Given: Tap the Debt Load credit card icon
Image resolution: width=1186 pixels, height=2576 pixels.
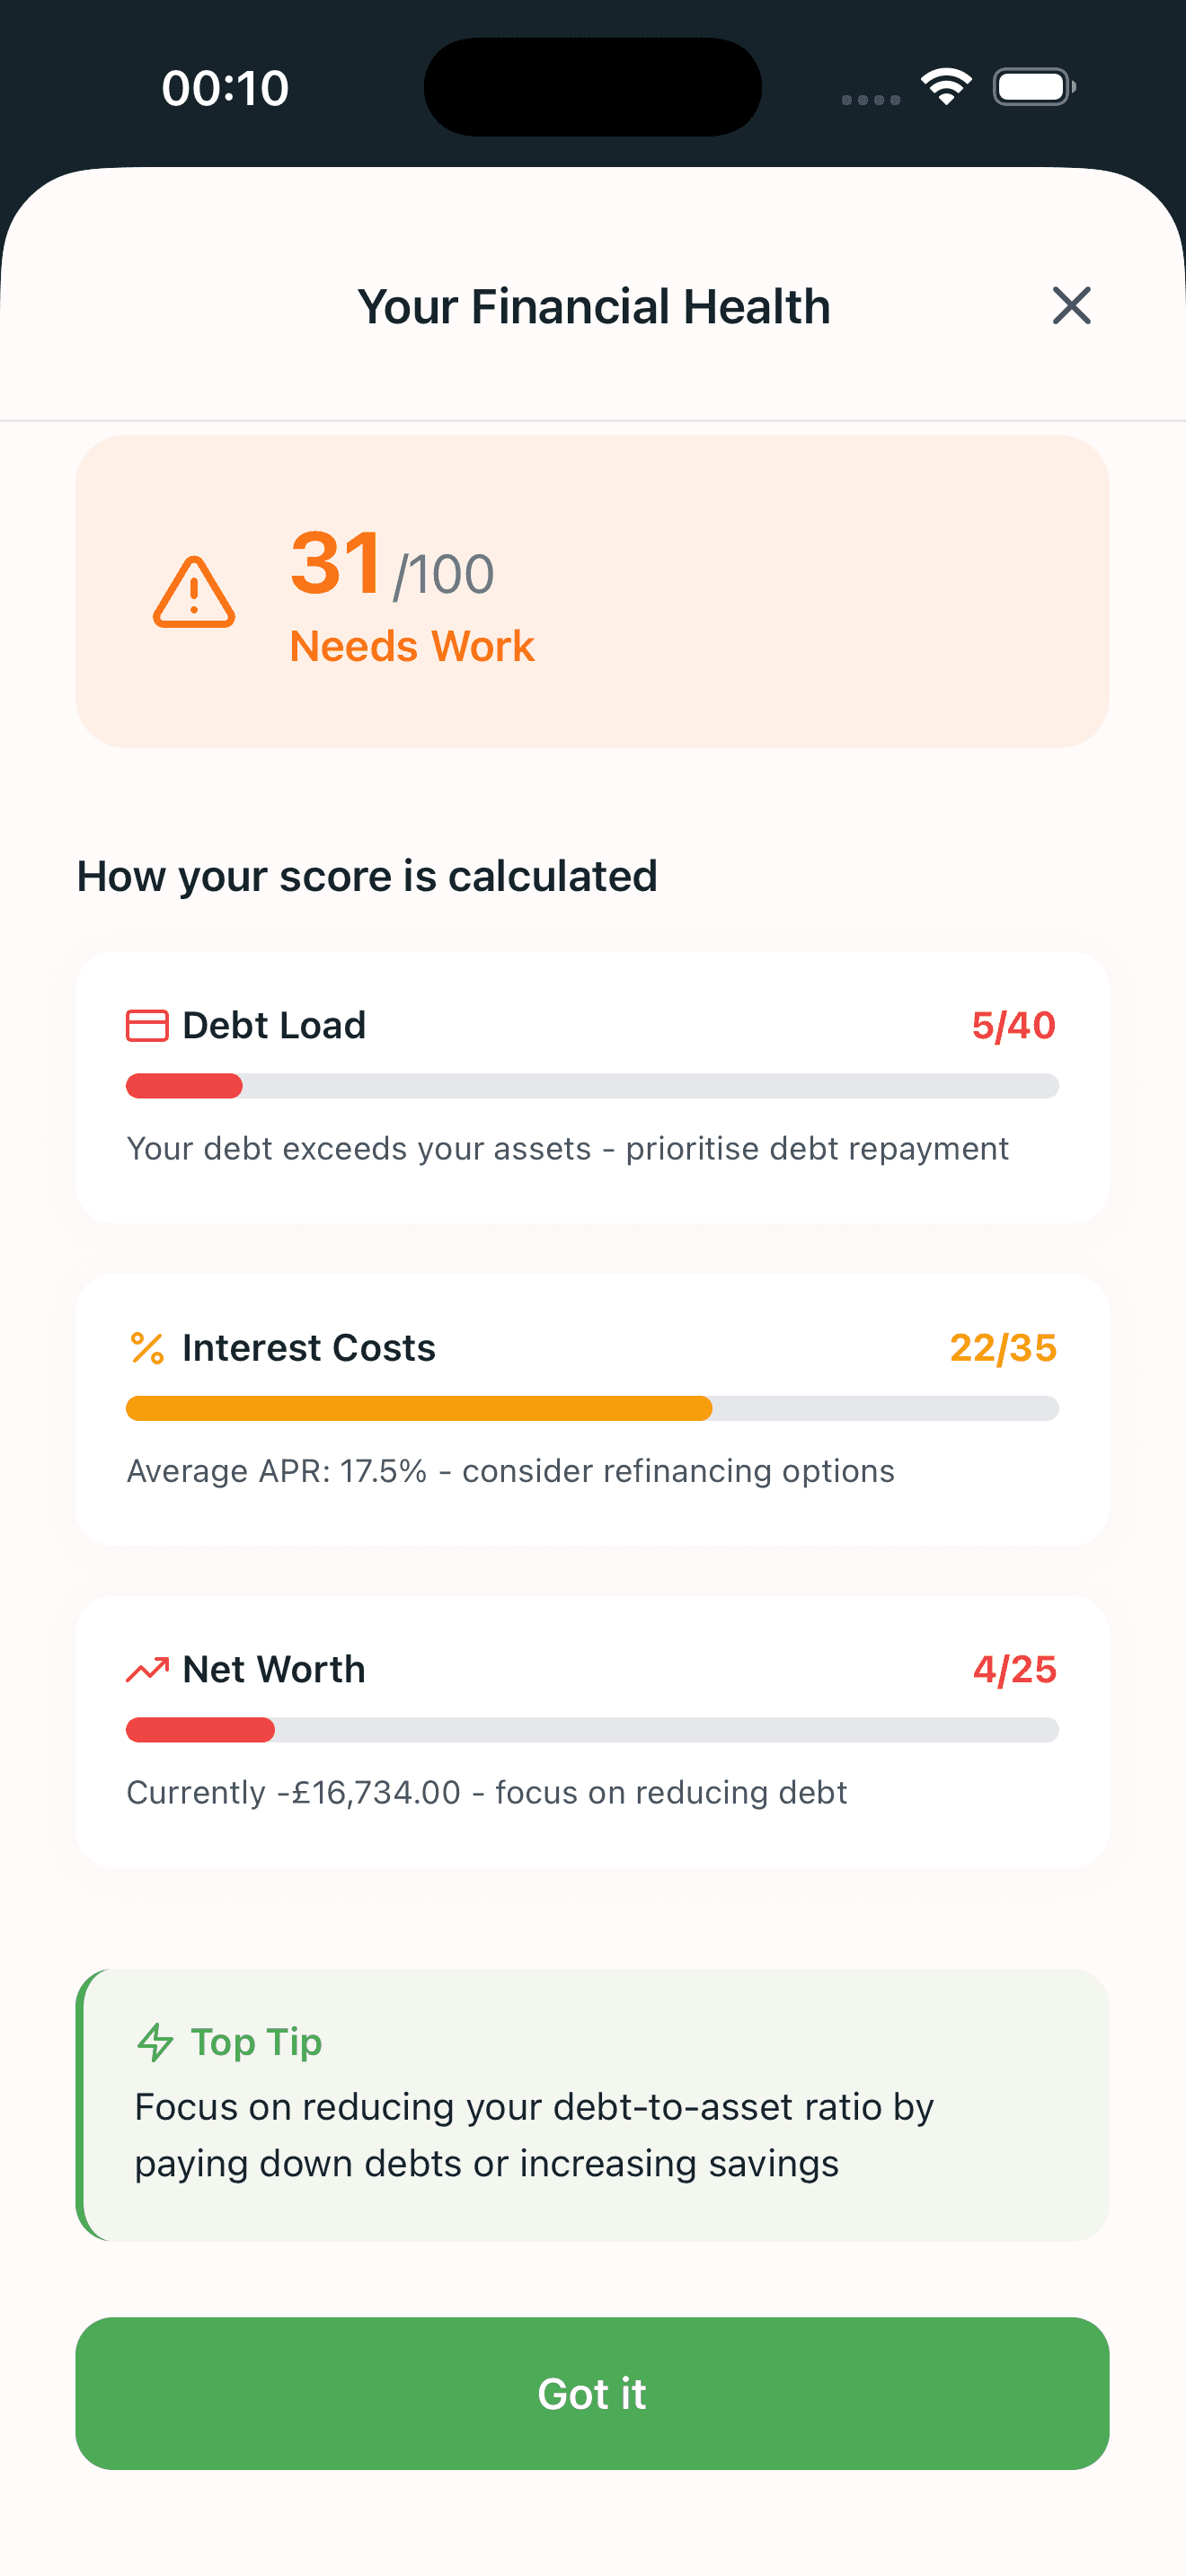Looking at the screenshot, I should (147, 1026).
